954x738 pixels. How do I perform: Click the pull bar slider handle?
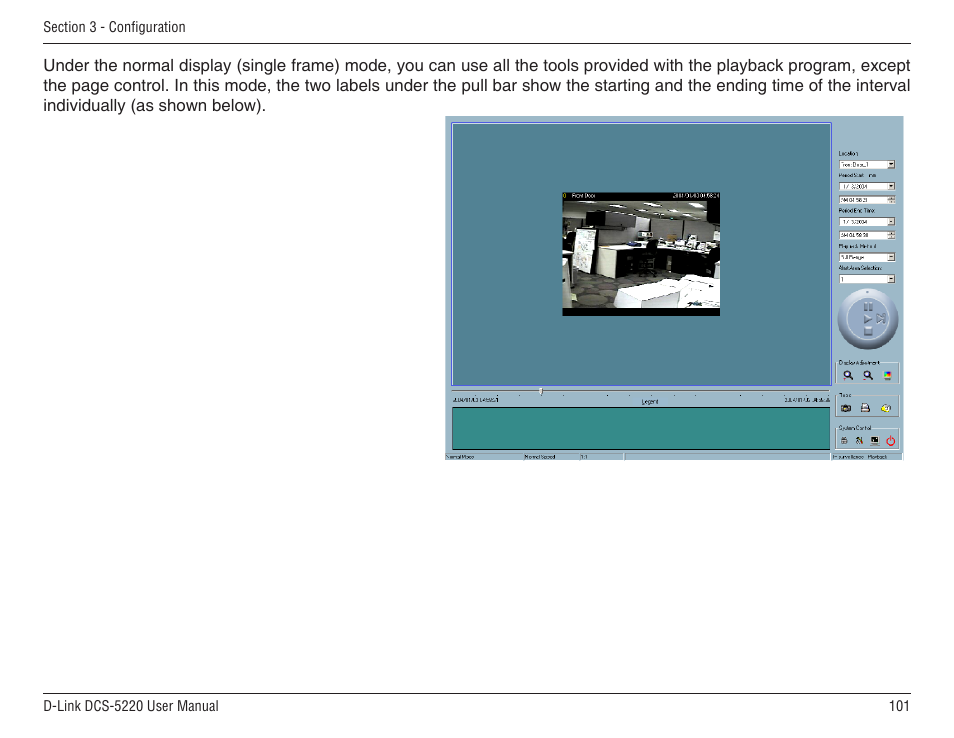541,392
